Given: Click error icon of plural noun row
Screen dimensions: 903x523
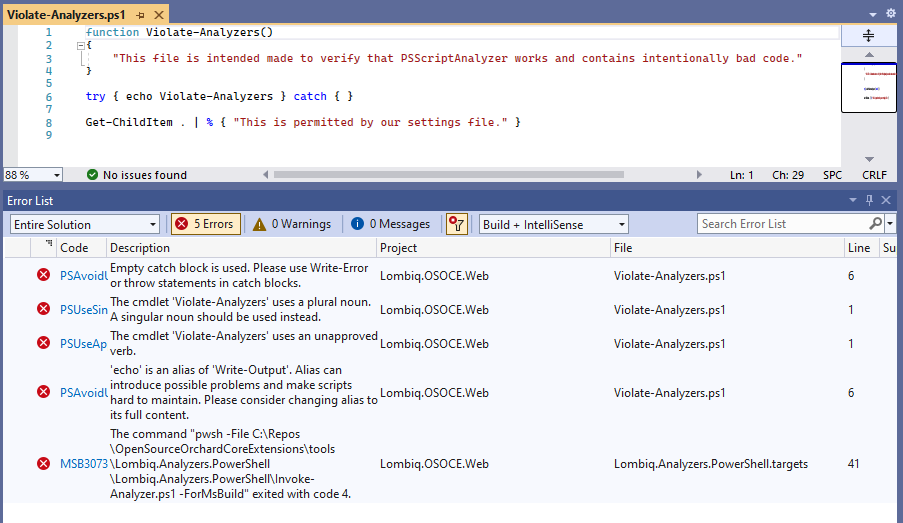Looking at the screenshot, I should coord(43,309).
